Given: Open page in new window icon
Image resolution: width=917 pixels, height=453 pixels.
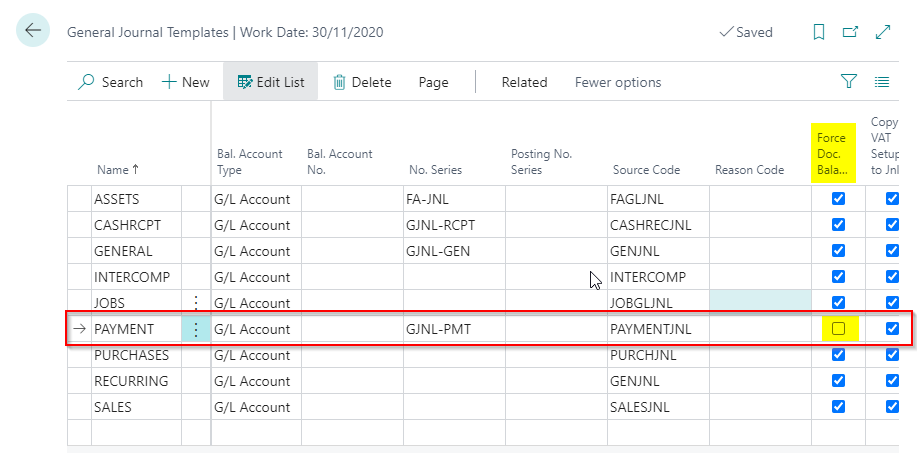Looking at the screenshot, I should [850, 32].
